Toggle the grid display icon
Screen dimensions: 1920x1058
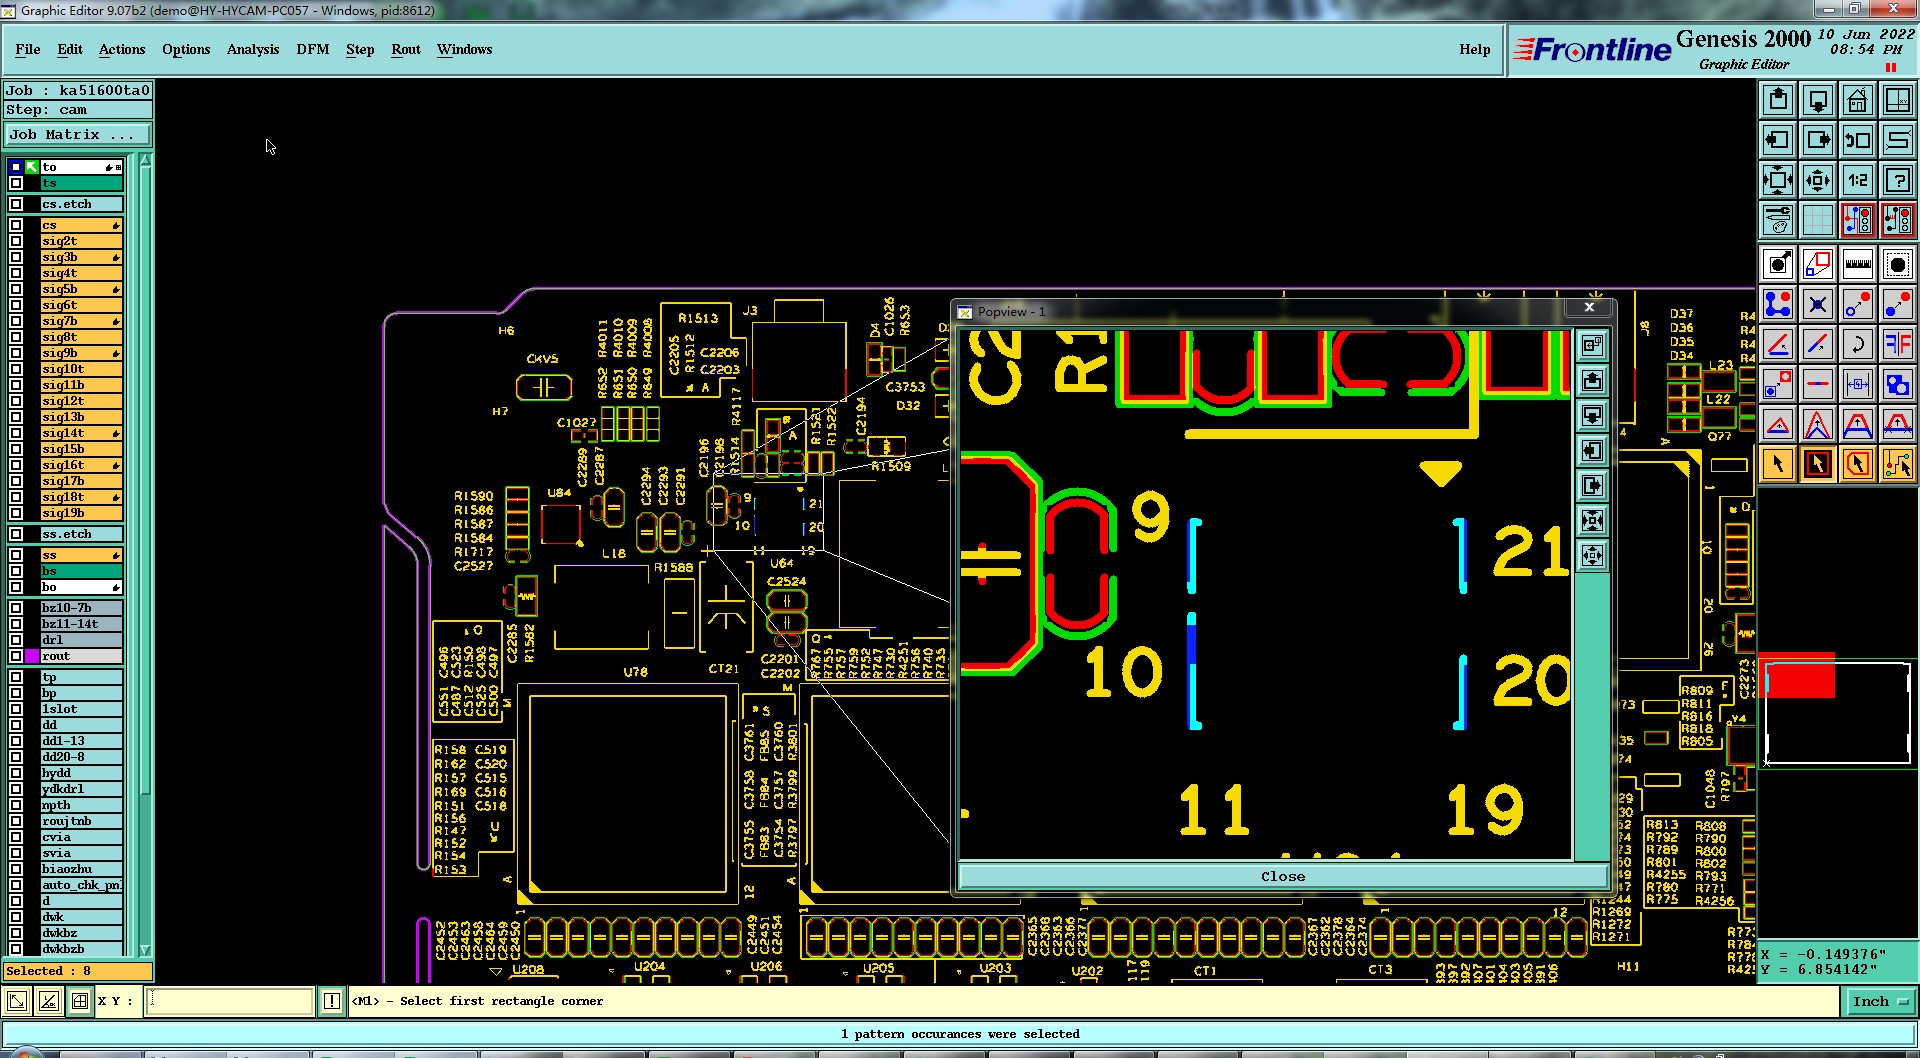click(x=1817, y=220)
